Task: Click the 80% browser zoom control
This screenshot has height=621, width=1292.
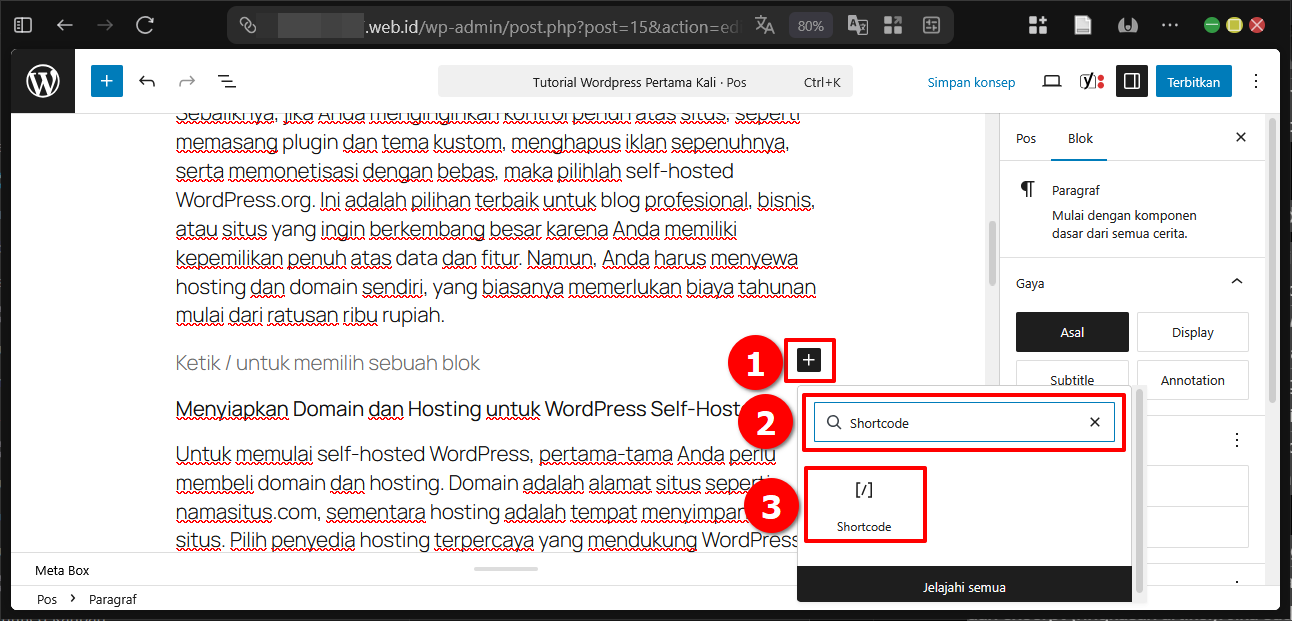Action: click(810, 25)
